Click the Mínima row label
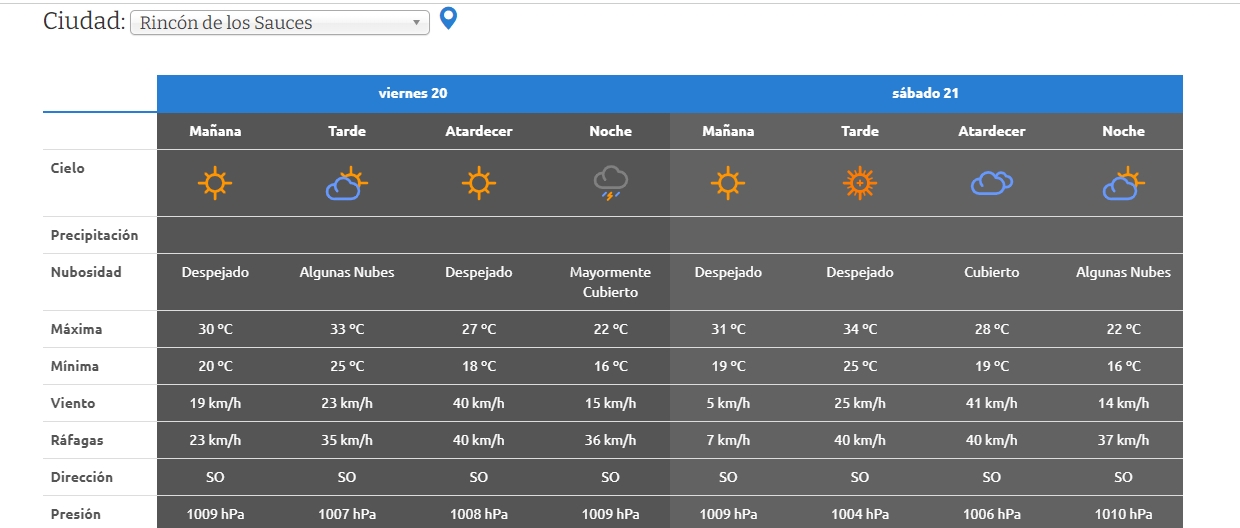This screenshot has width=1240, height=528. [75, 366]
